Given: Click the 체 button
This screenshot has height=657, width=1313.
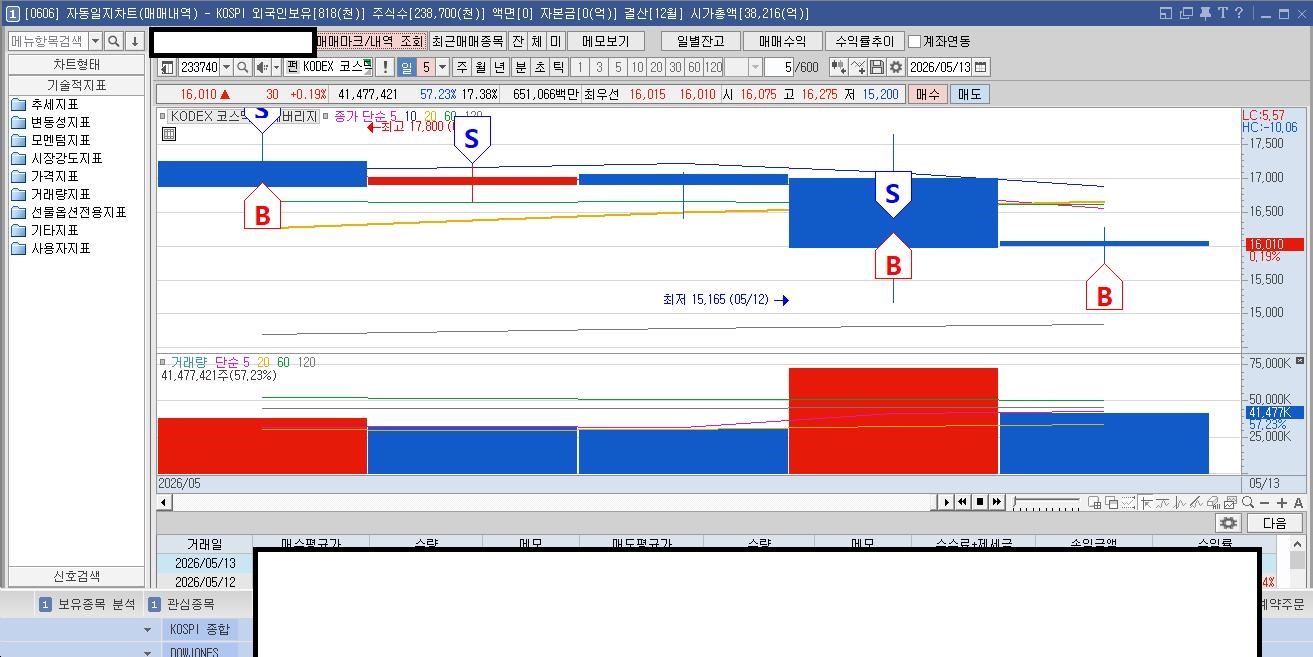Looking at the screenshot, I should 537,41.
